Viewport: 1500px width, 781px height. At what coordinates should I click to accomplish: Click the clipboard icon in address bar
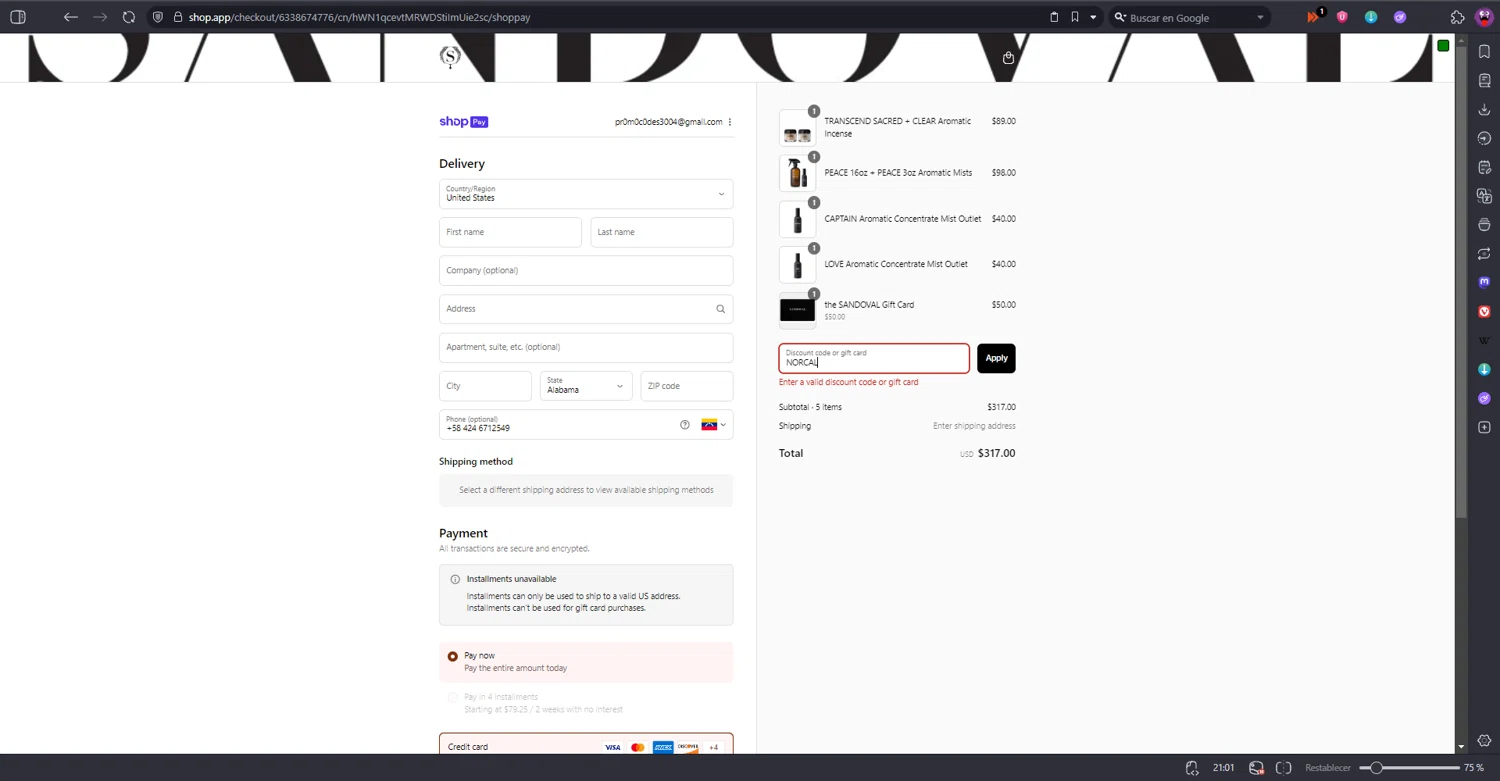(1054, 17)
